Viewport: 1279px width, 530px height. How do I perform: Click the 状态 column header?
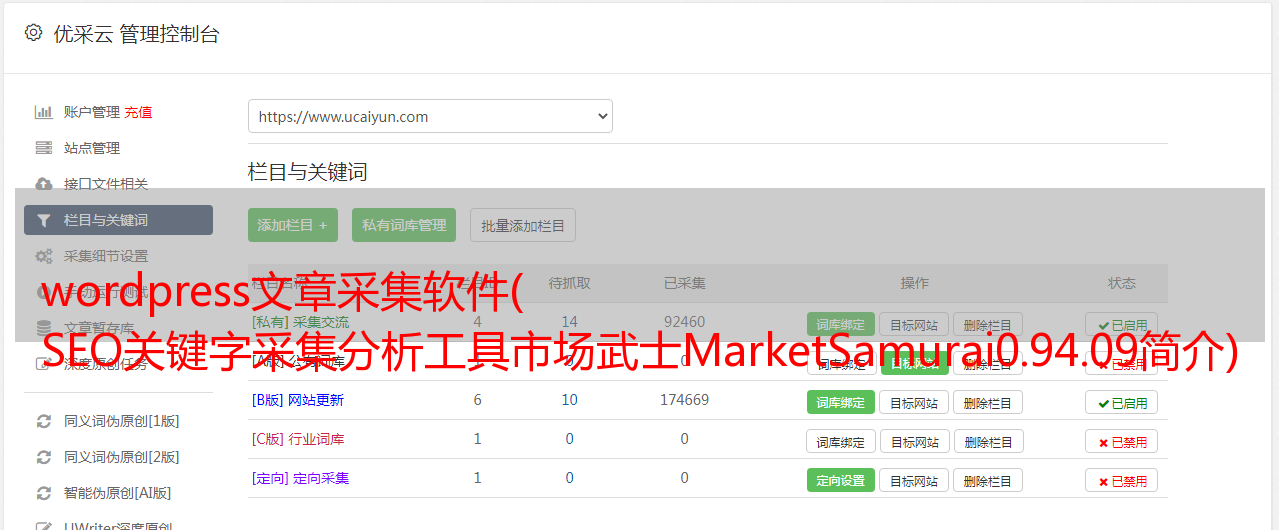point(1122,283)
